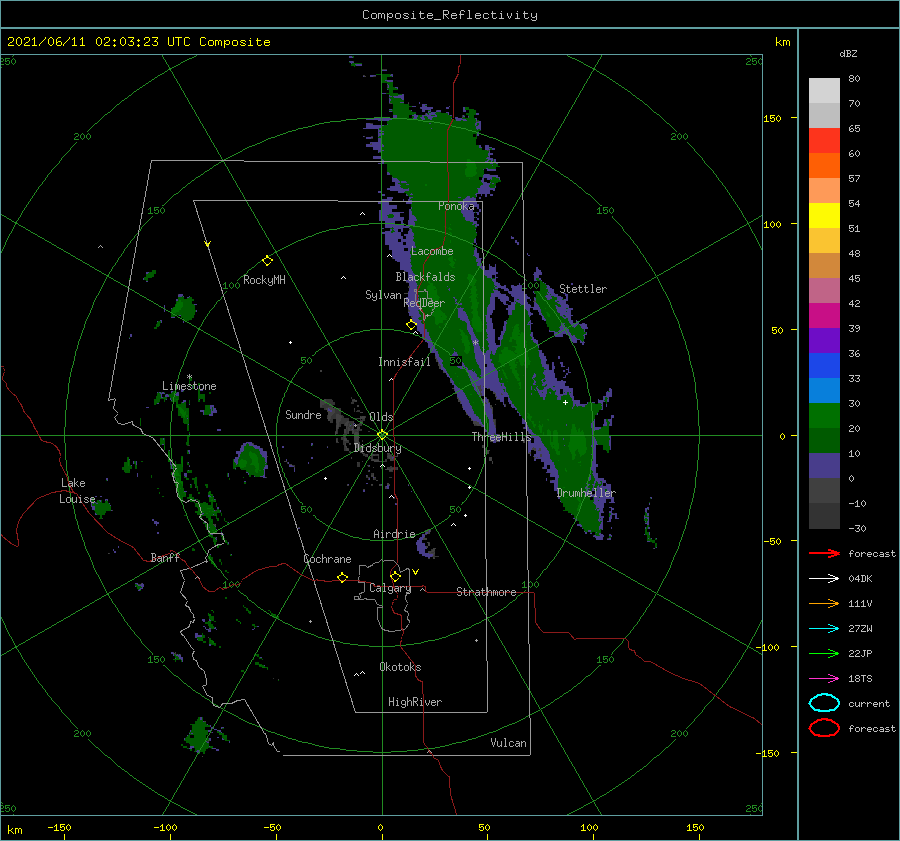Click the yellow 51 dBZ color swatch
The image size is (900, 841).
click(x=824, y=216)
